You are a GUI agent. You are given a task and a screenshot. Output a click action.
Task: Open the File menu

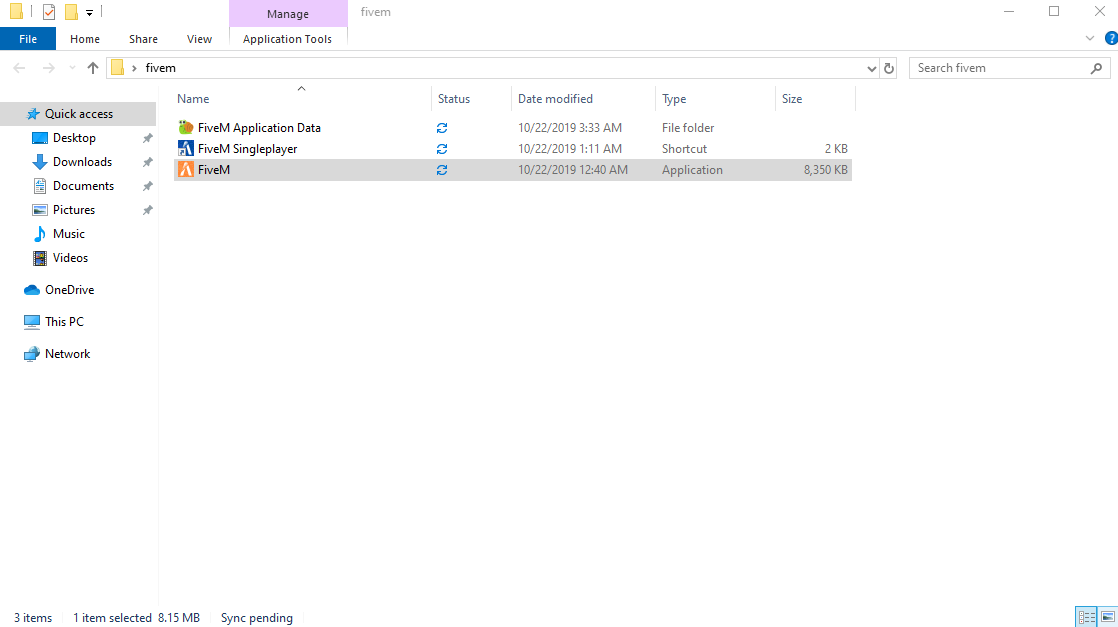tap(28, 39)
